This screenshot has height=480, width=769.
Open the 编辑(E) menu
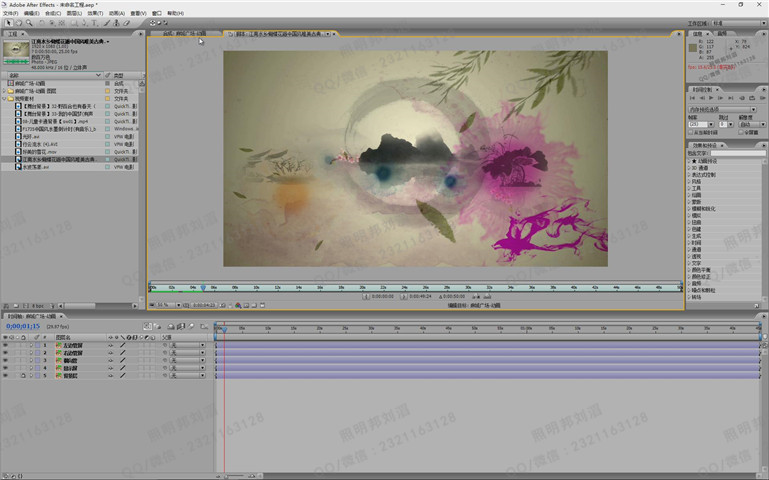tap(31, 13)
